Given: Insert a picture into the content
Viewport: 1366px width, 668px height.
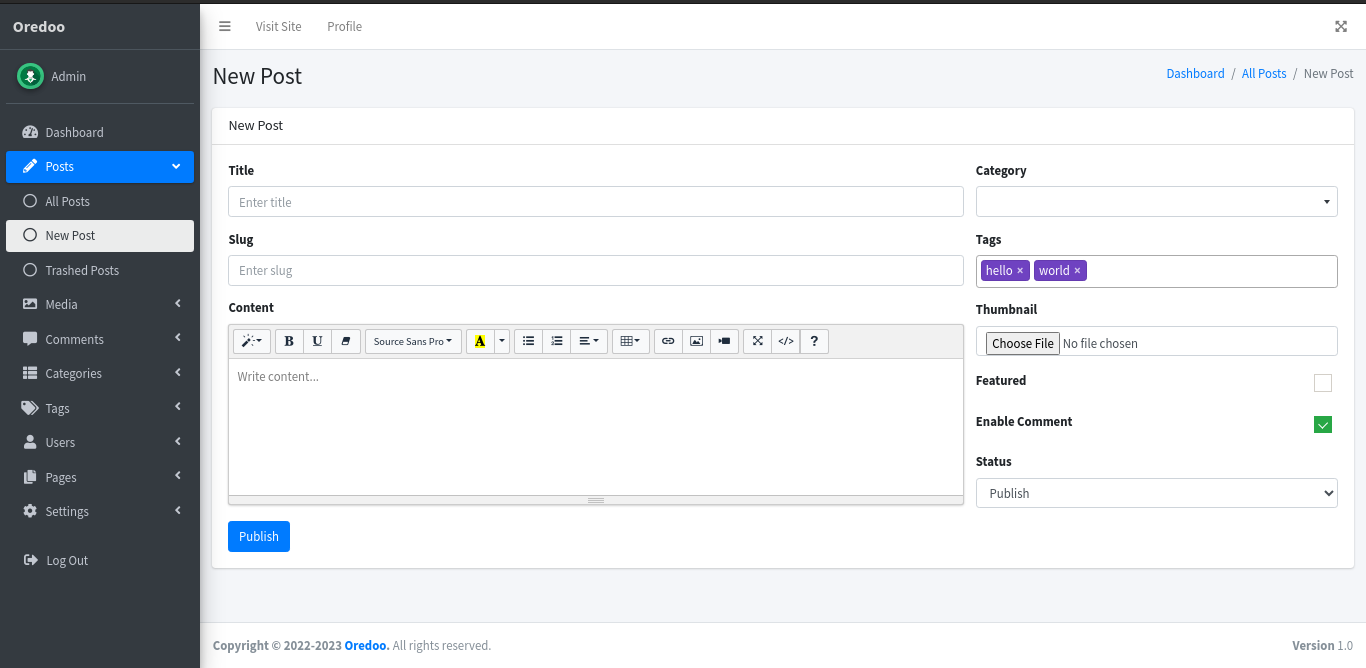Looking at the screenshot, I should (x=696, y=341).
